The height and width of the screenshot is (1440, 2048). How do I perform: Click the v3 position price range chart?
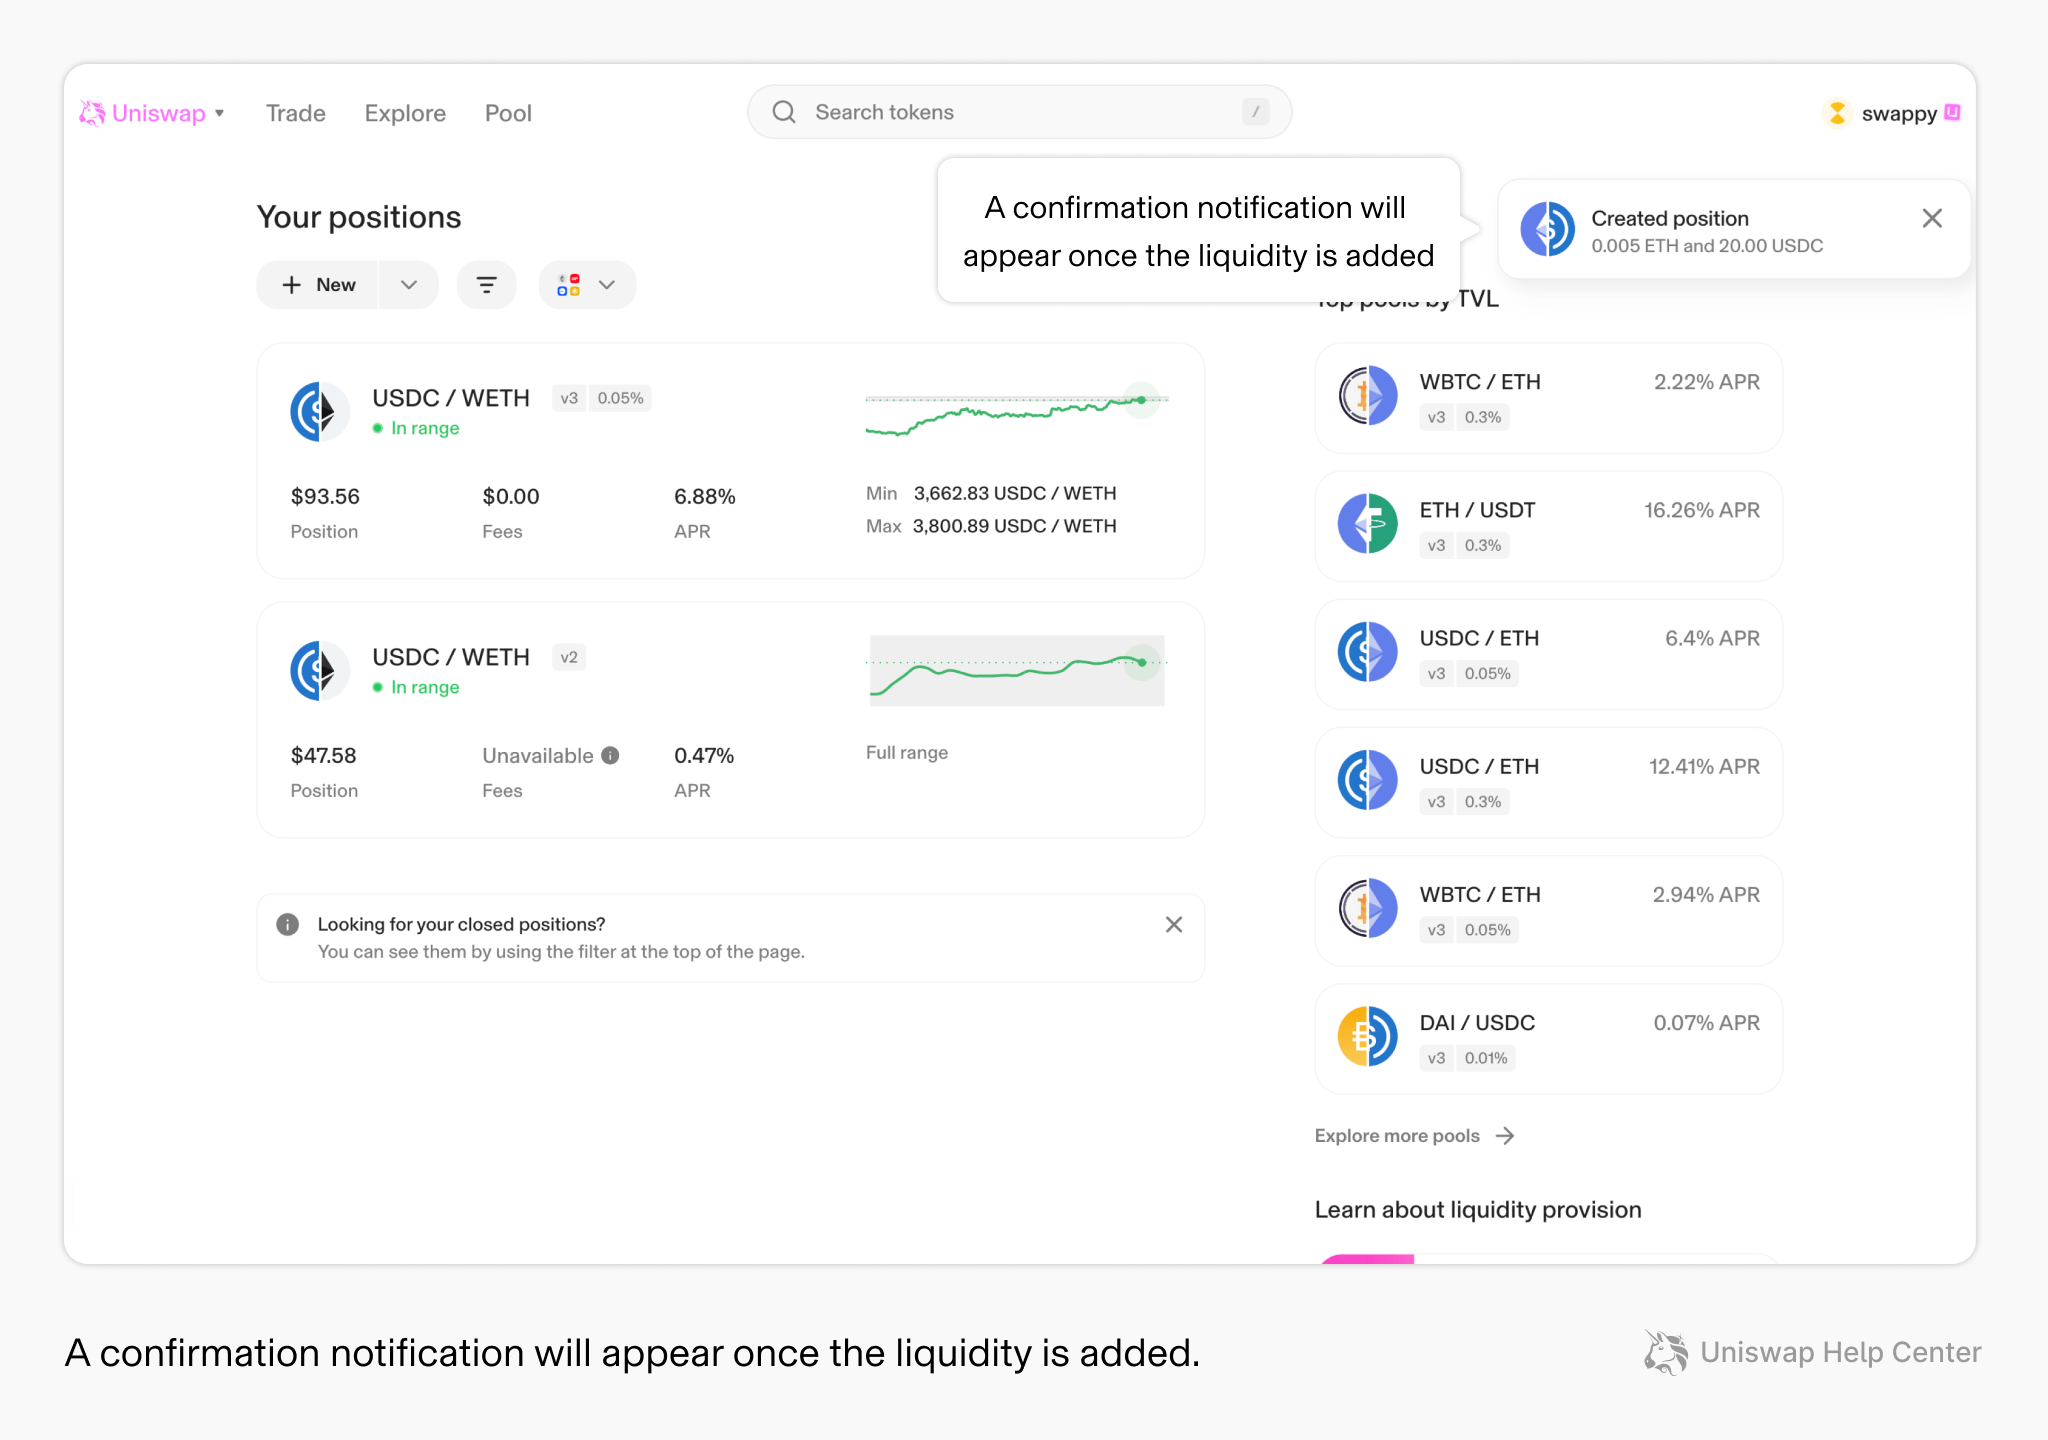pyautogui.click(x=1016, y=413)
